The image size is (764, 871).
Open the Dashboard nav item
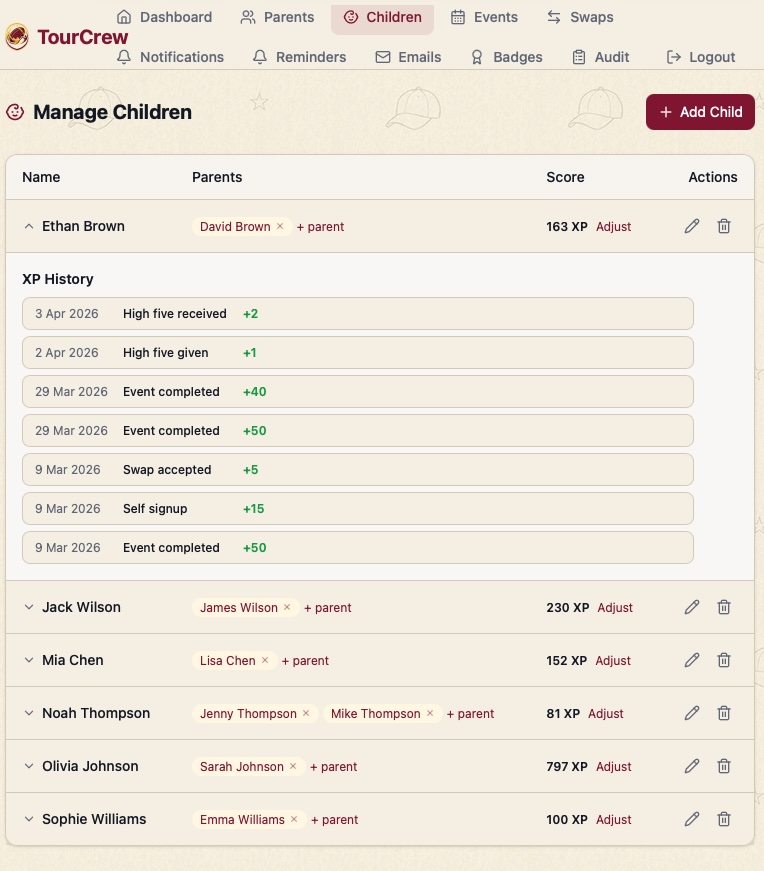coord(164,17)
